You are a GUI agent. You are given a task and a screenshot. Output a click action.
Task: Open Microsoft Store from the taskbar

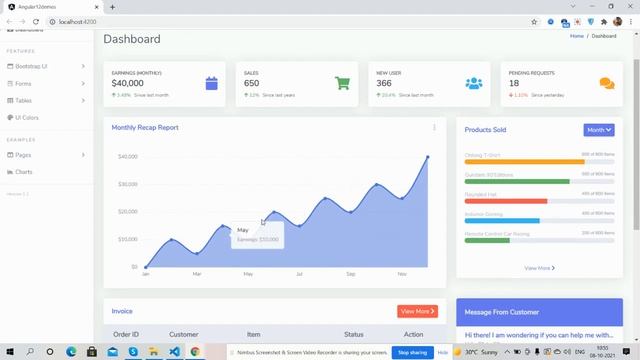click(x=92, y=351)
